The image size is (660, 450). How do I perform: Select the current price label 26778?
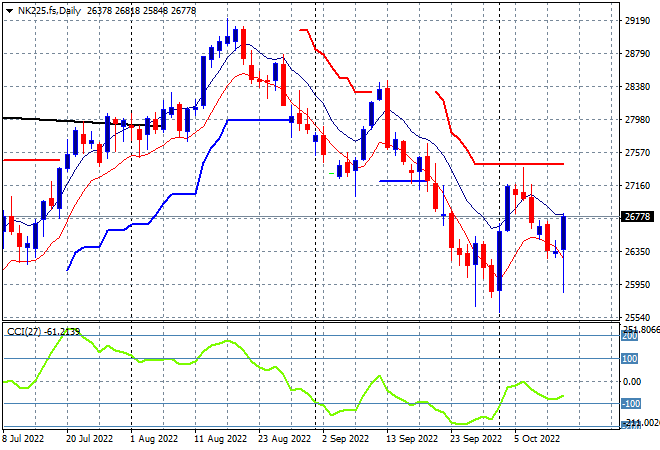click(x=637, y=217)
